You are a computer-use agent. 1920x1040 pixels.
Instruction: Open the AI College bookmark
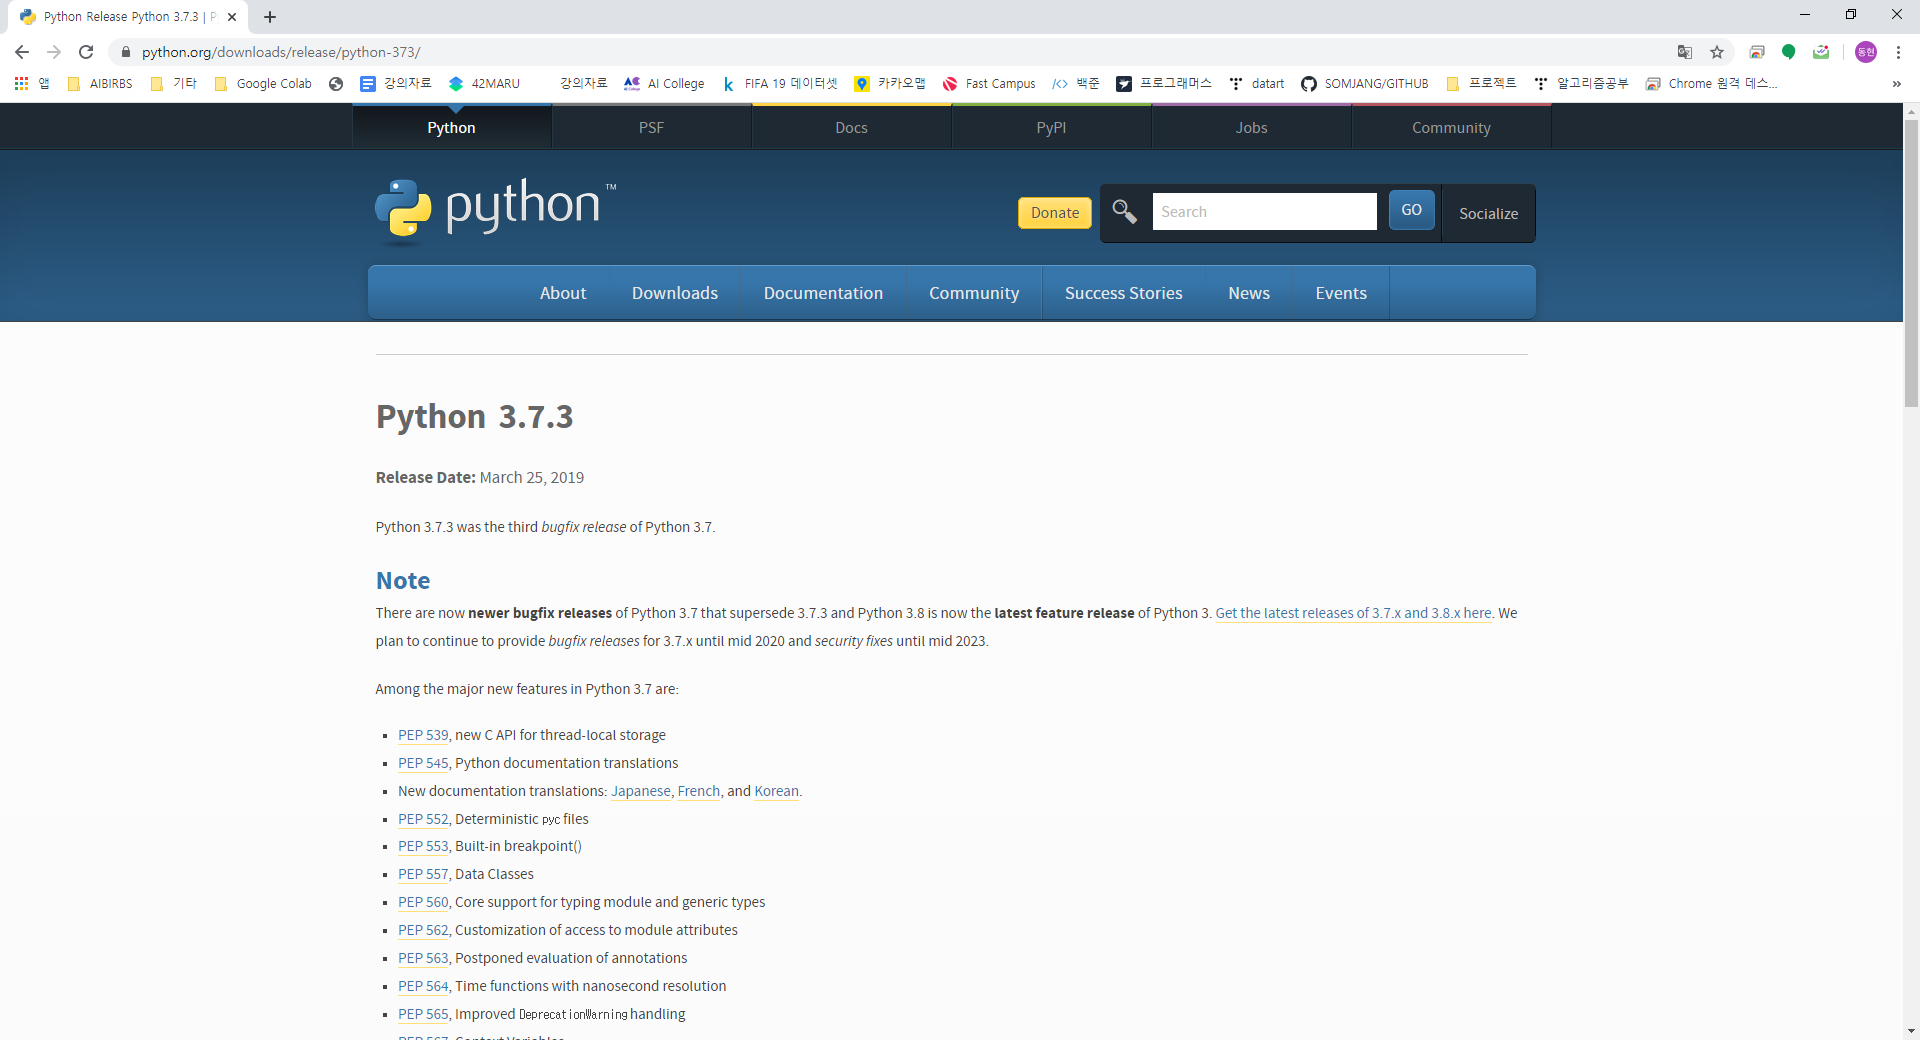coord(664,84)
